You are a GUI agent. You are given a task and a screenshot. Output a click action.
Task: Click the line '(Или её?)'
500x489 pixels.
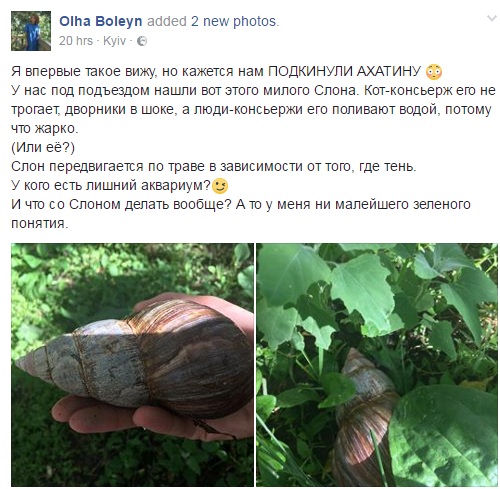point(43,147)
